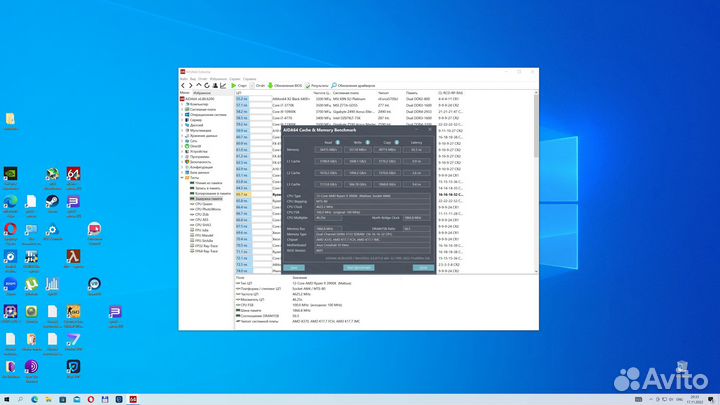Switch to the Избранное sidebar tab
Viewport: 720px width, 405px height.
(202, 93)
